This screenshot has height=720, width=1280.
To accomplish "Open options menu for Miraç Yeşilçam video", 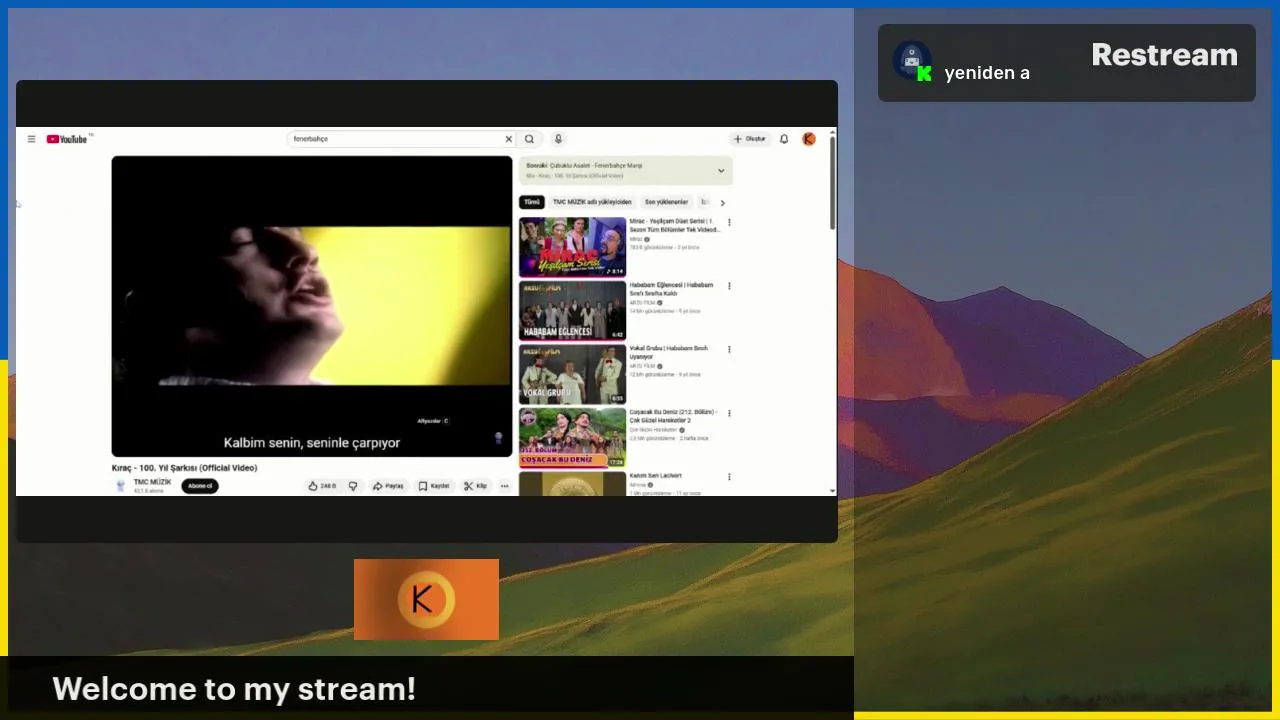I will click(x=729, y=222).
